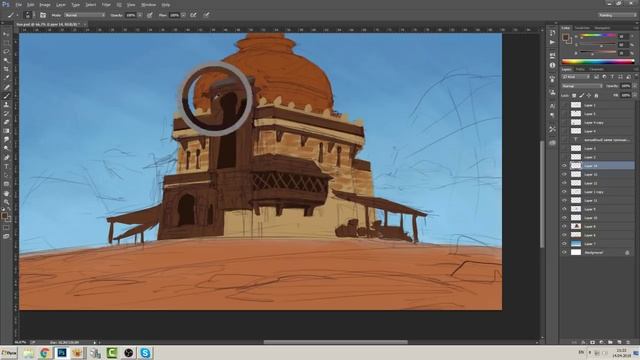Select the Rectangle shape tool
This screenshot has width=640, height=360.
tap(6, 184)
